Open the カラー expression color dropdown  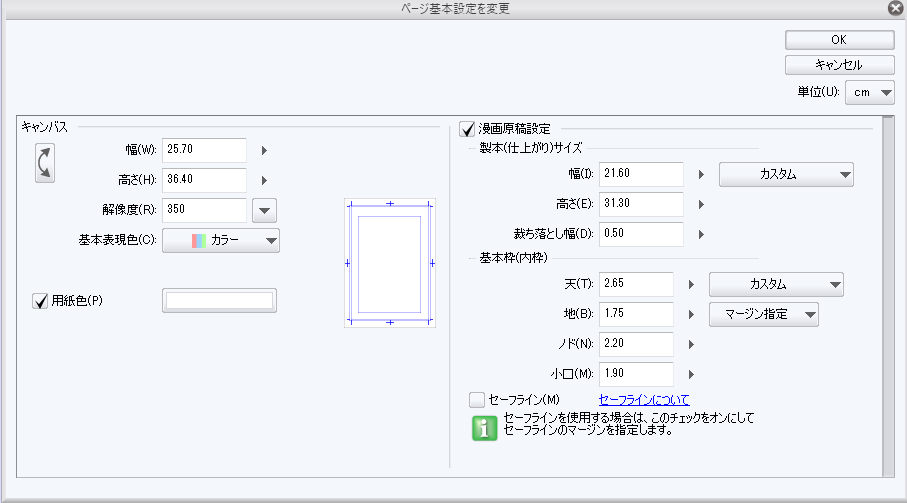point(220,240)
